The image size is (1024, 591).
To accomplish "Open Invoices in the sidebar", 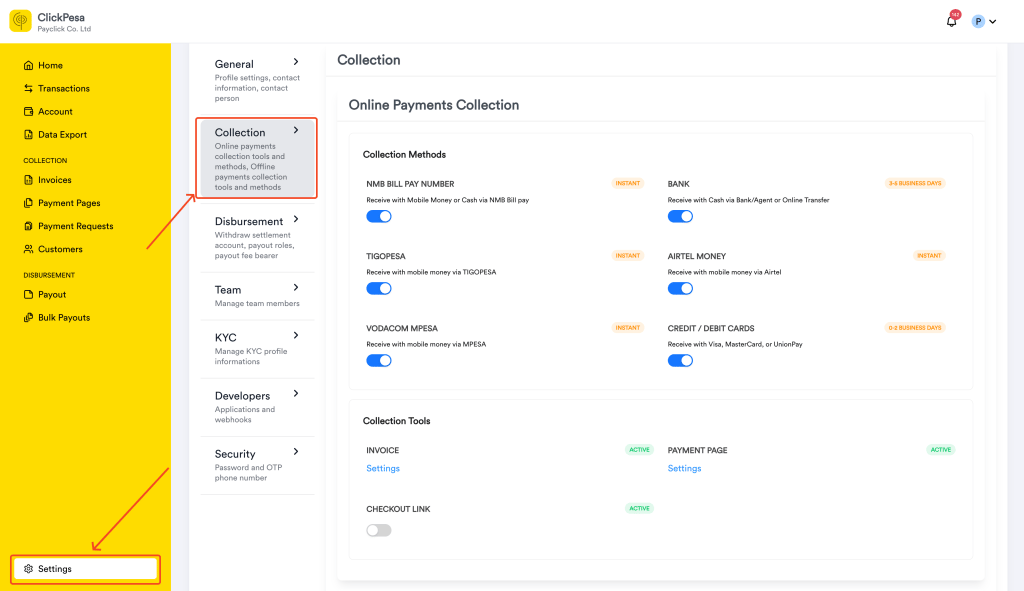I will [55, 180].
